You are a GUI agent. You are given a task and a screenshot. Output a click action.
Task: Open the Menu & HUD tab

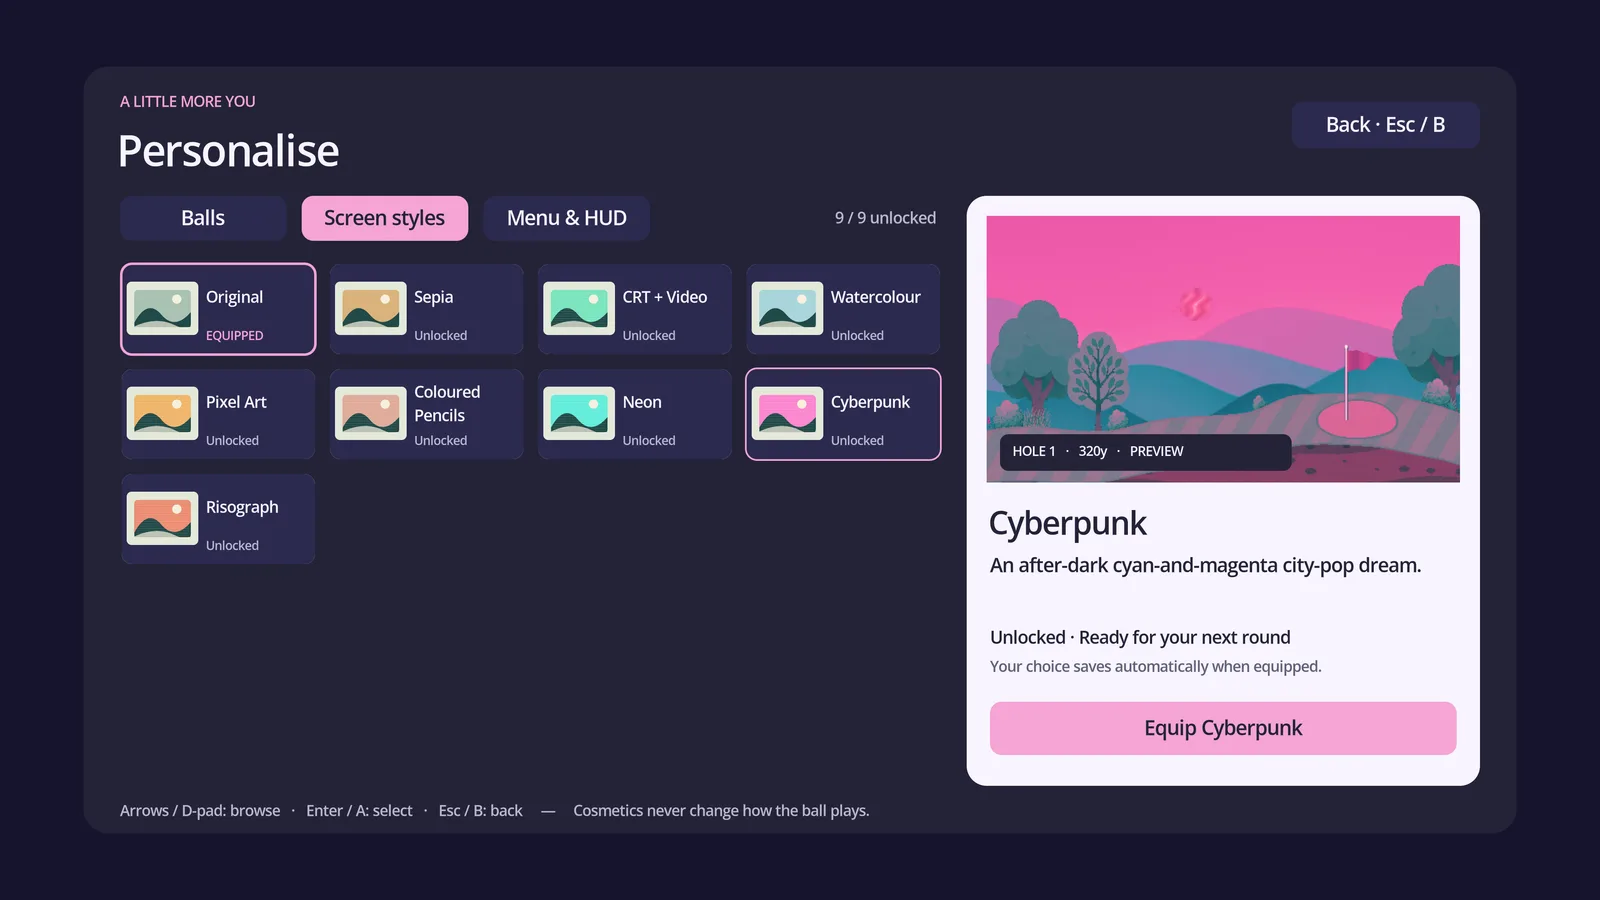[x=567, y=218]
